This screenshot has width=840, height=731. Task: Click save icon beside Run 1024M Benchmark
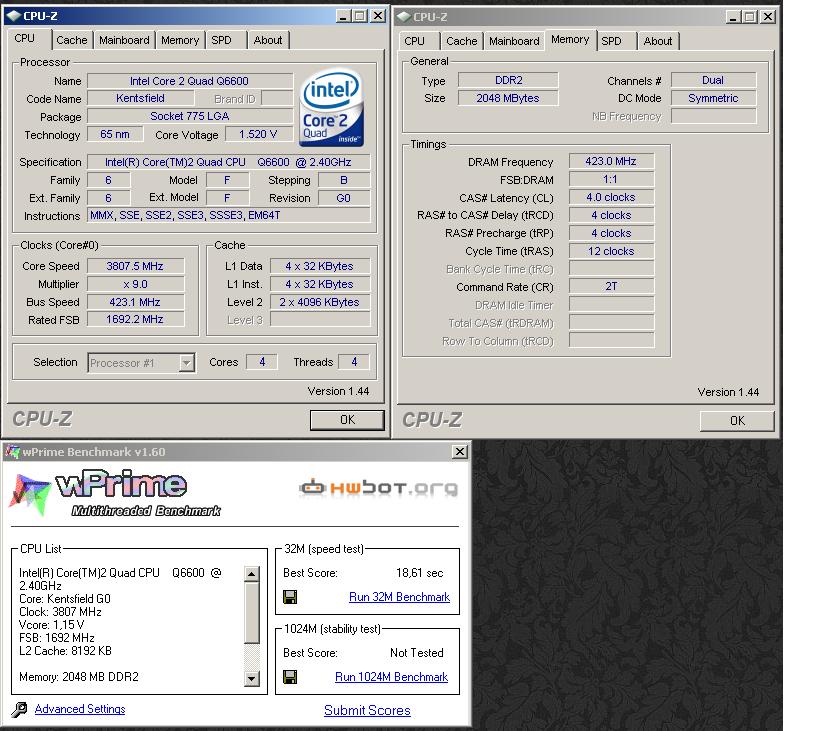(290, 677)
